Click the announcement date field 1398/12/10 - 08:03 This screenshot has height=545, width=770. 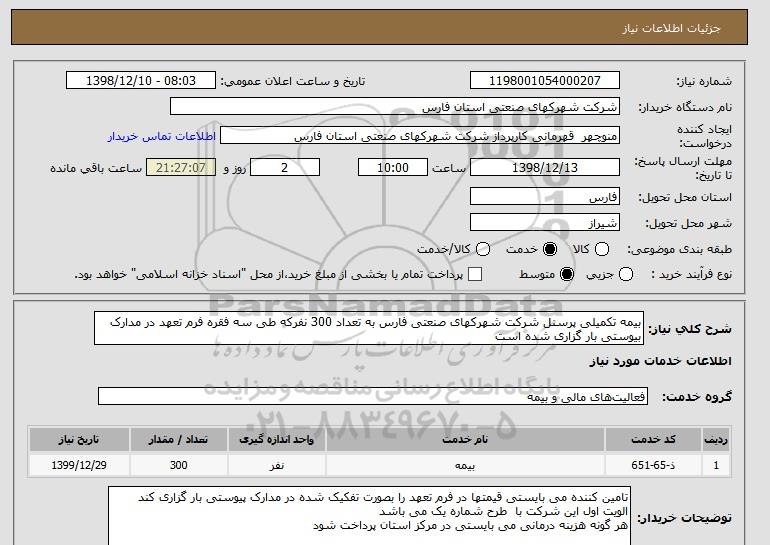point(141,81)
